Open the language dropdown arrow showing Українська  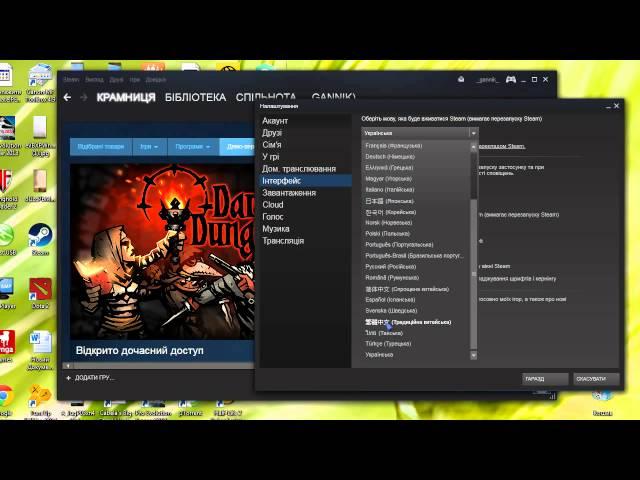pos(473,133)
